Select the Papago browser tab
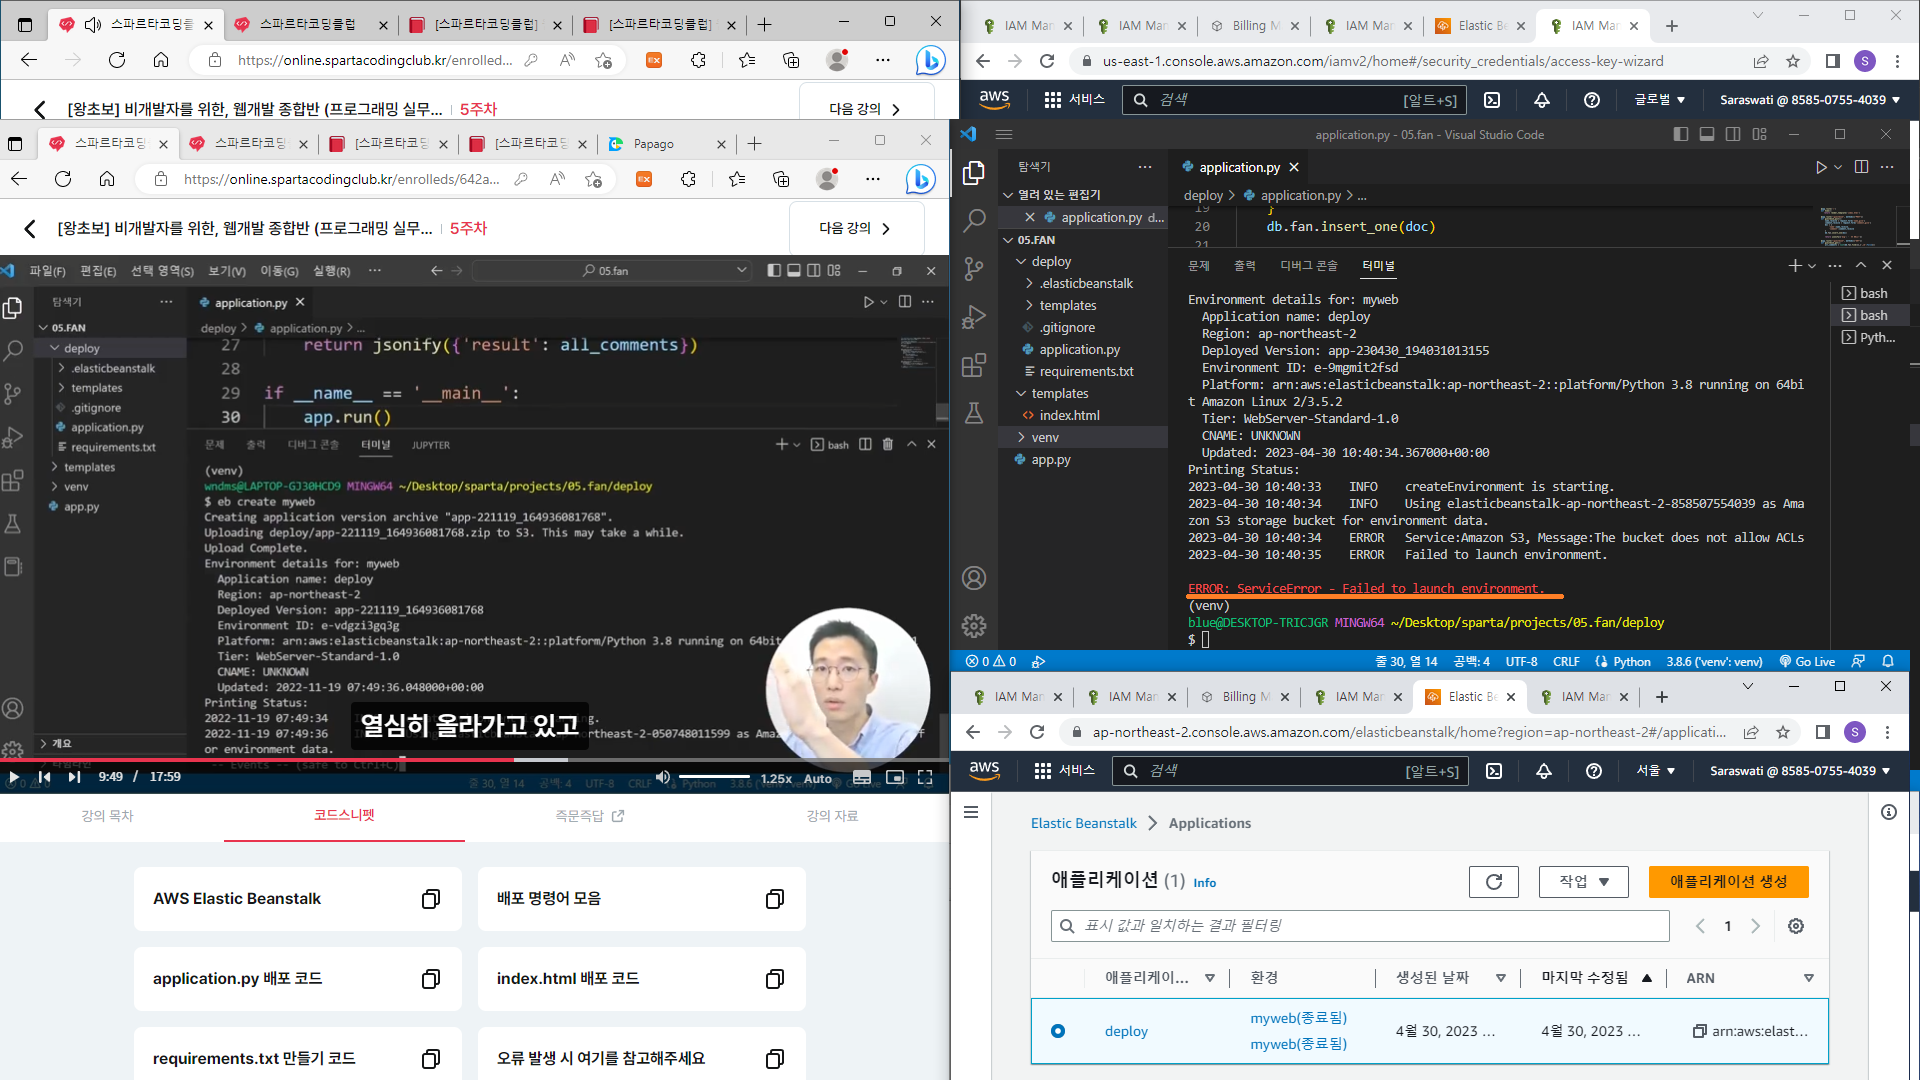The image size is (1920, 1080). click(x=667, y=144)
